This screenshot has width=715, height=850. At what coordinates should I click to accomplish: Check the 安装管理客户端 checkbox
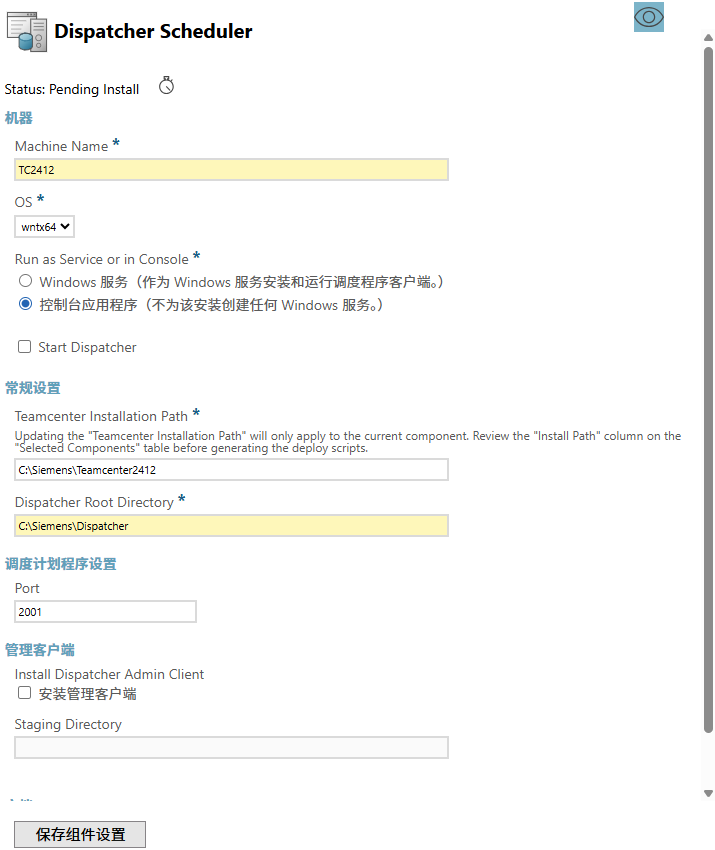[x=25, y=693]
